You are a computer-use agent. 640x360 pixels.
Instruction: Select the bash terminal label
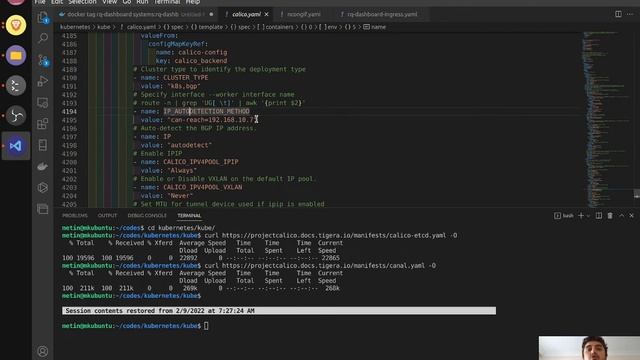pos(564,216)
